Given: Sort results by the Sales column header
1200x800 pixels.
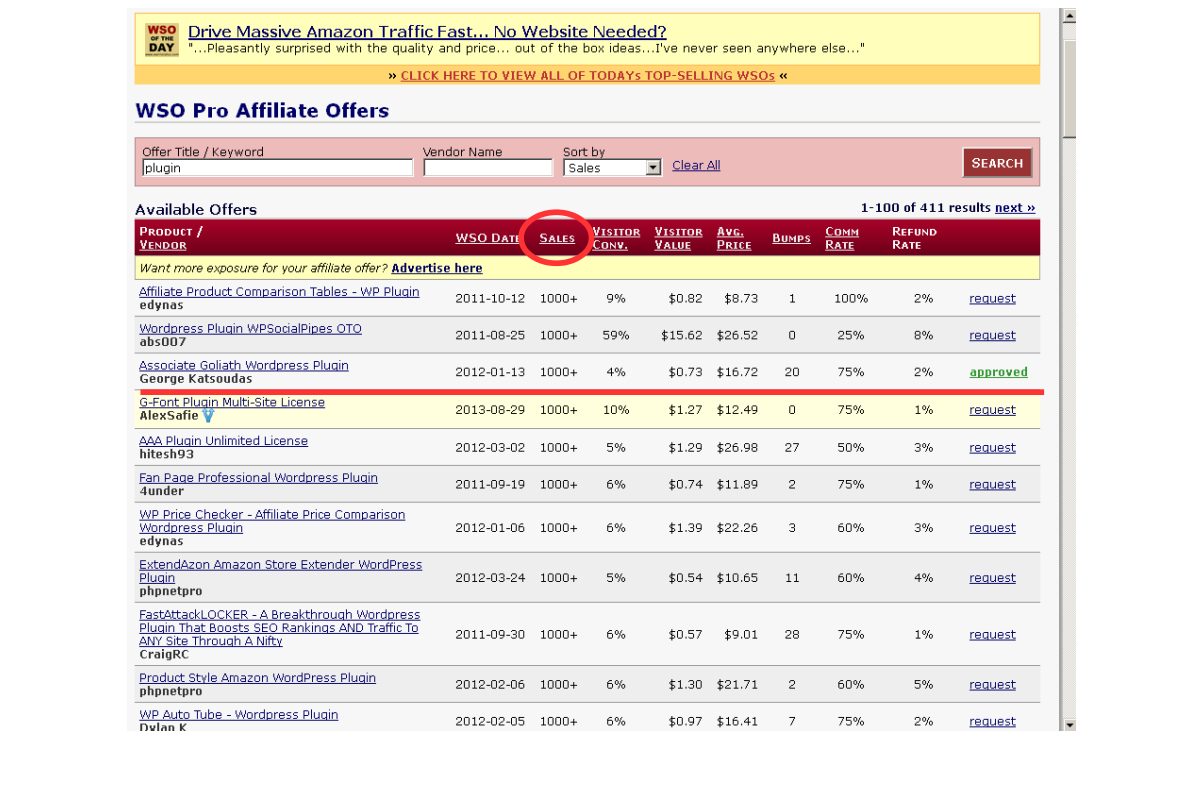Looking at the screenshot, I should point(557,238).
